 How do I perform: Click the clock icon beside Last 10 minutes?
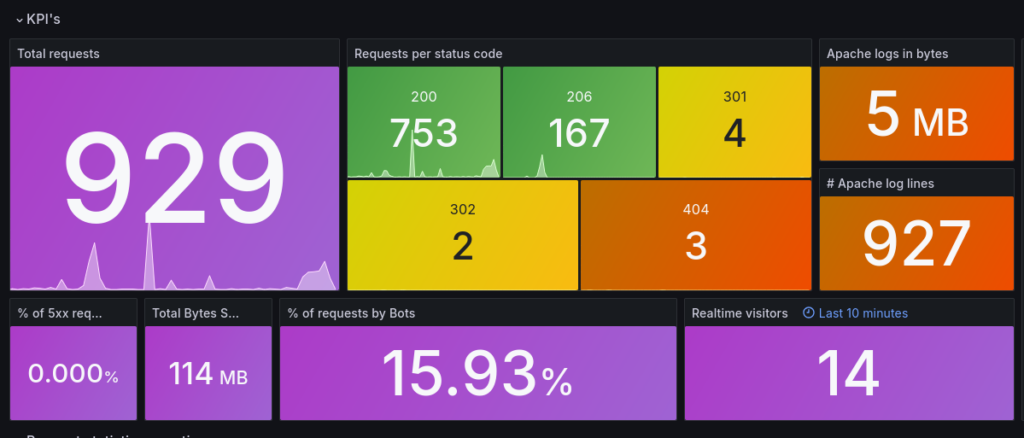coord(809,313)
